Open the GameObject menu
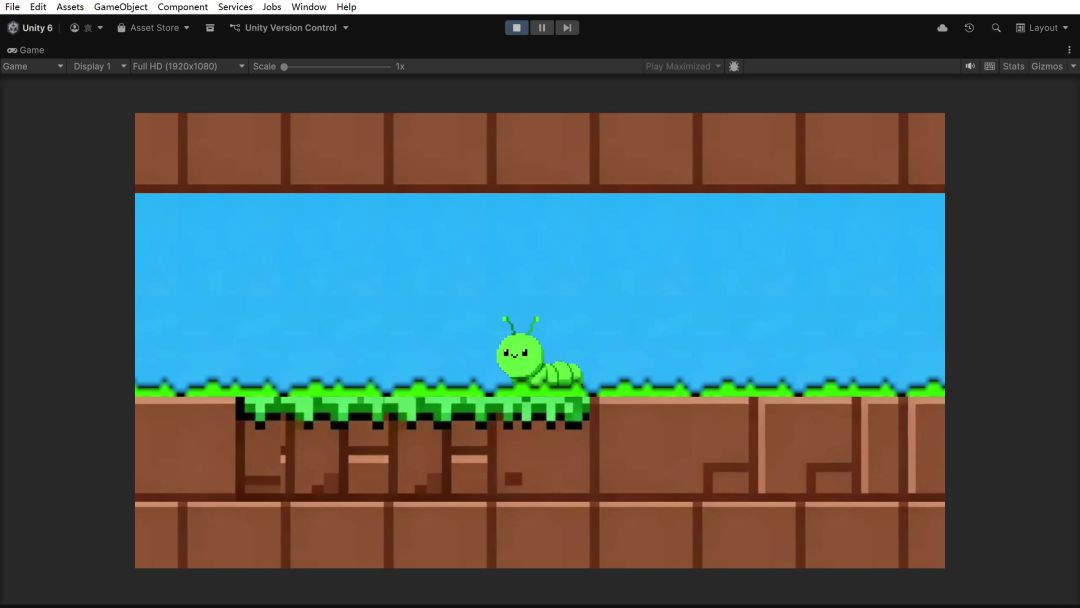1080x608 pixels. coord(121,7)
